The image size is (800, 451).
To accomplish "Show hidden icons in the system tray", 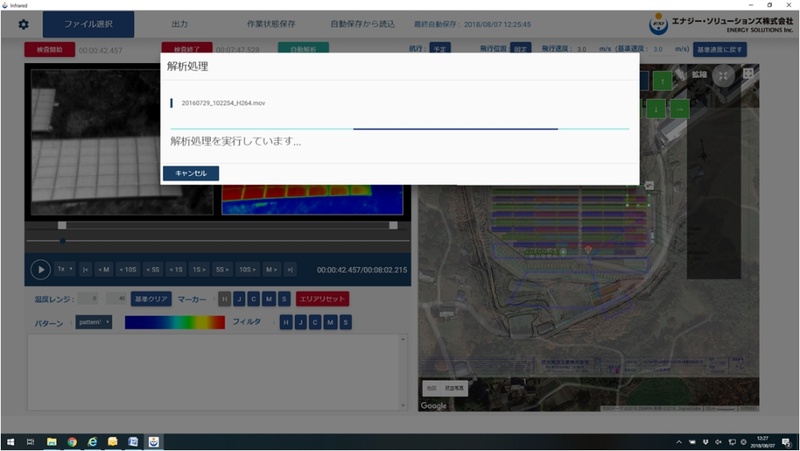I will [x=679, y=441].
